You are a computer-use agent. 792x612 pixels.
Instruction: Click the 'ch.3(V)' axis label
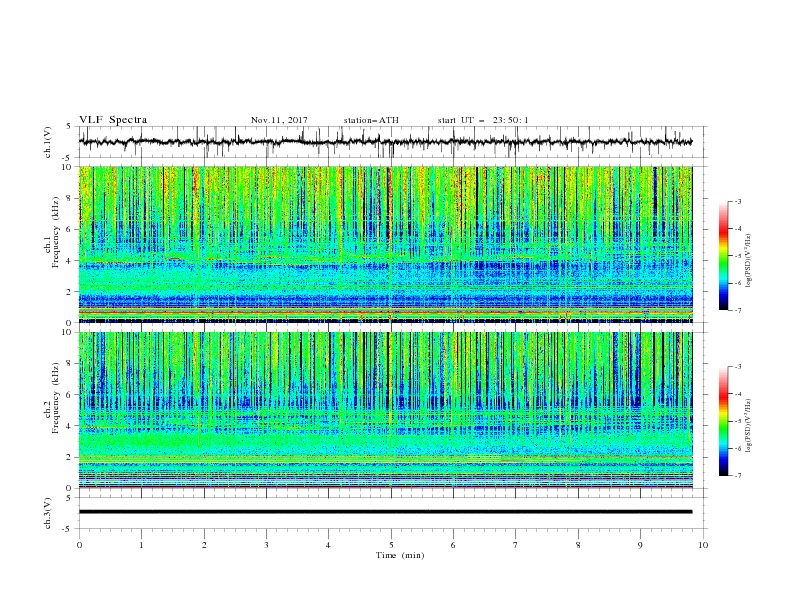(48, 513)
